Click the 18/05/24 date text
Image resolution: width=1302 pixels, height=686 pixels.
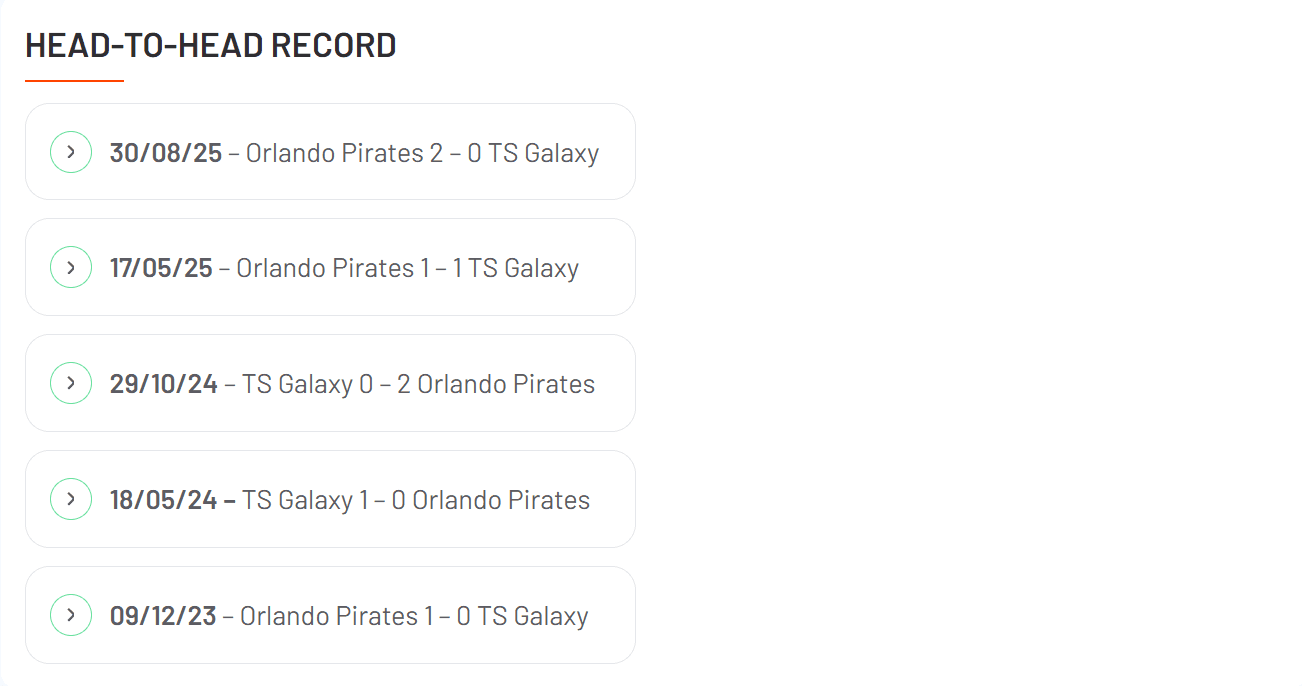pyautogui.click(x=164, y=500)
